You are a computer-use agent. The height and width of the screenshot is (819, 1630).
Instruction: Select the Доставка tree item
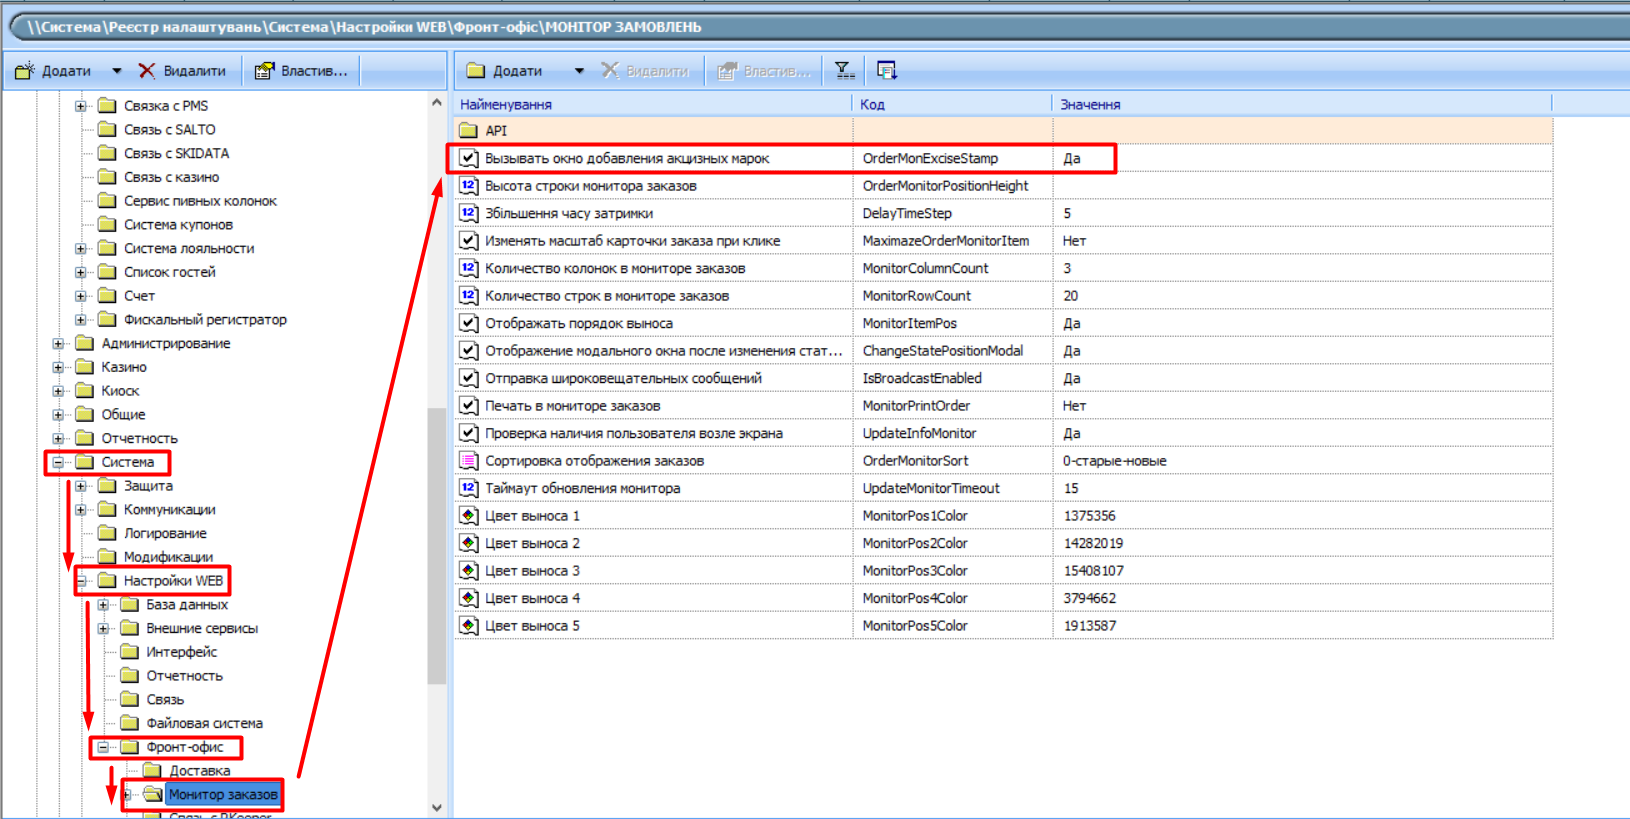point(199,771)
